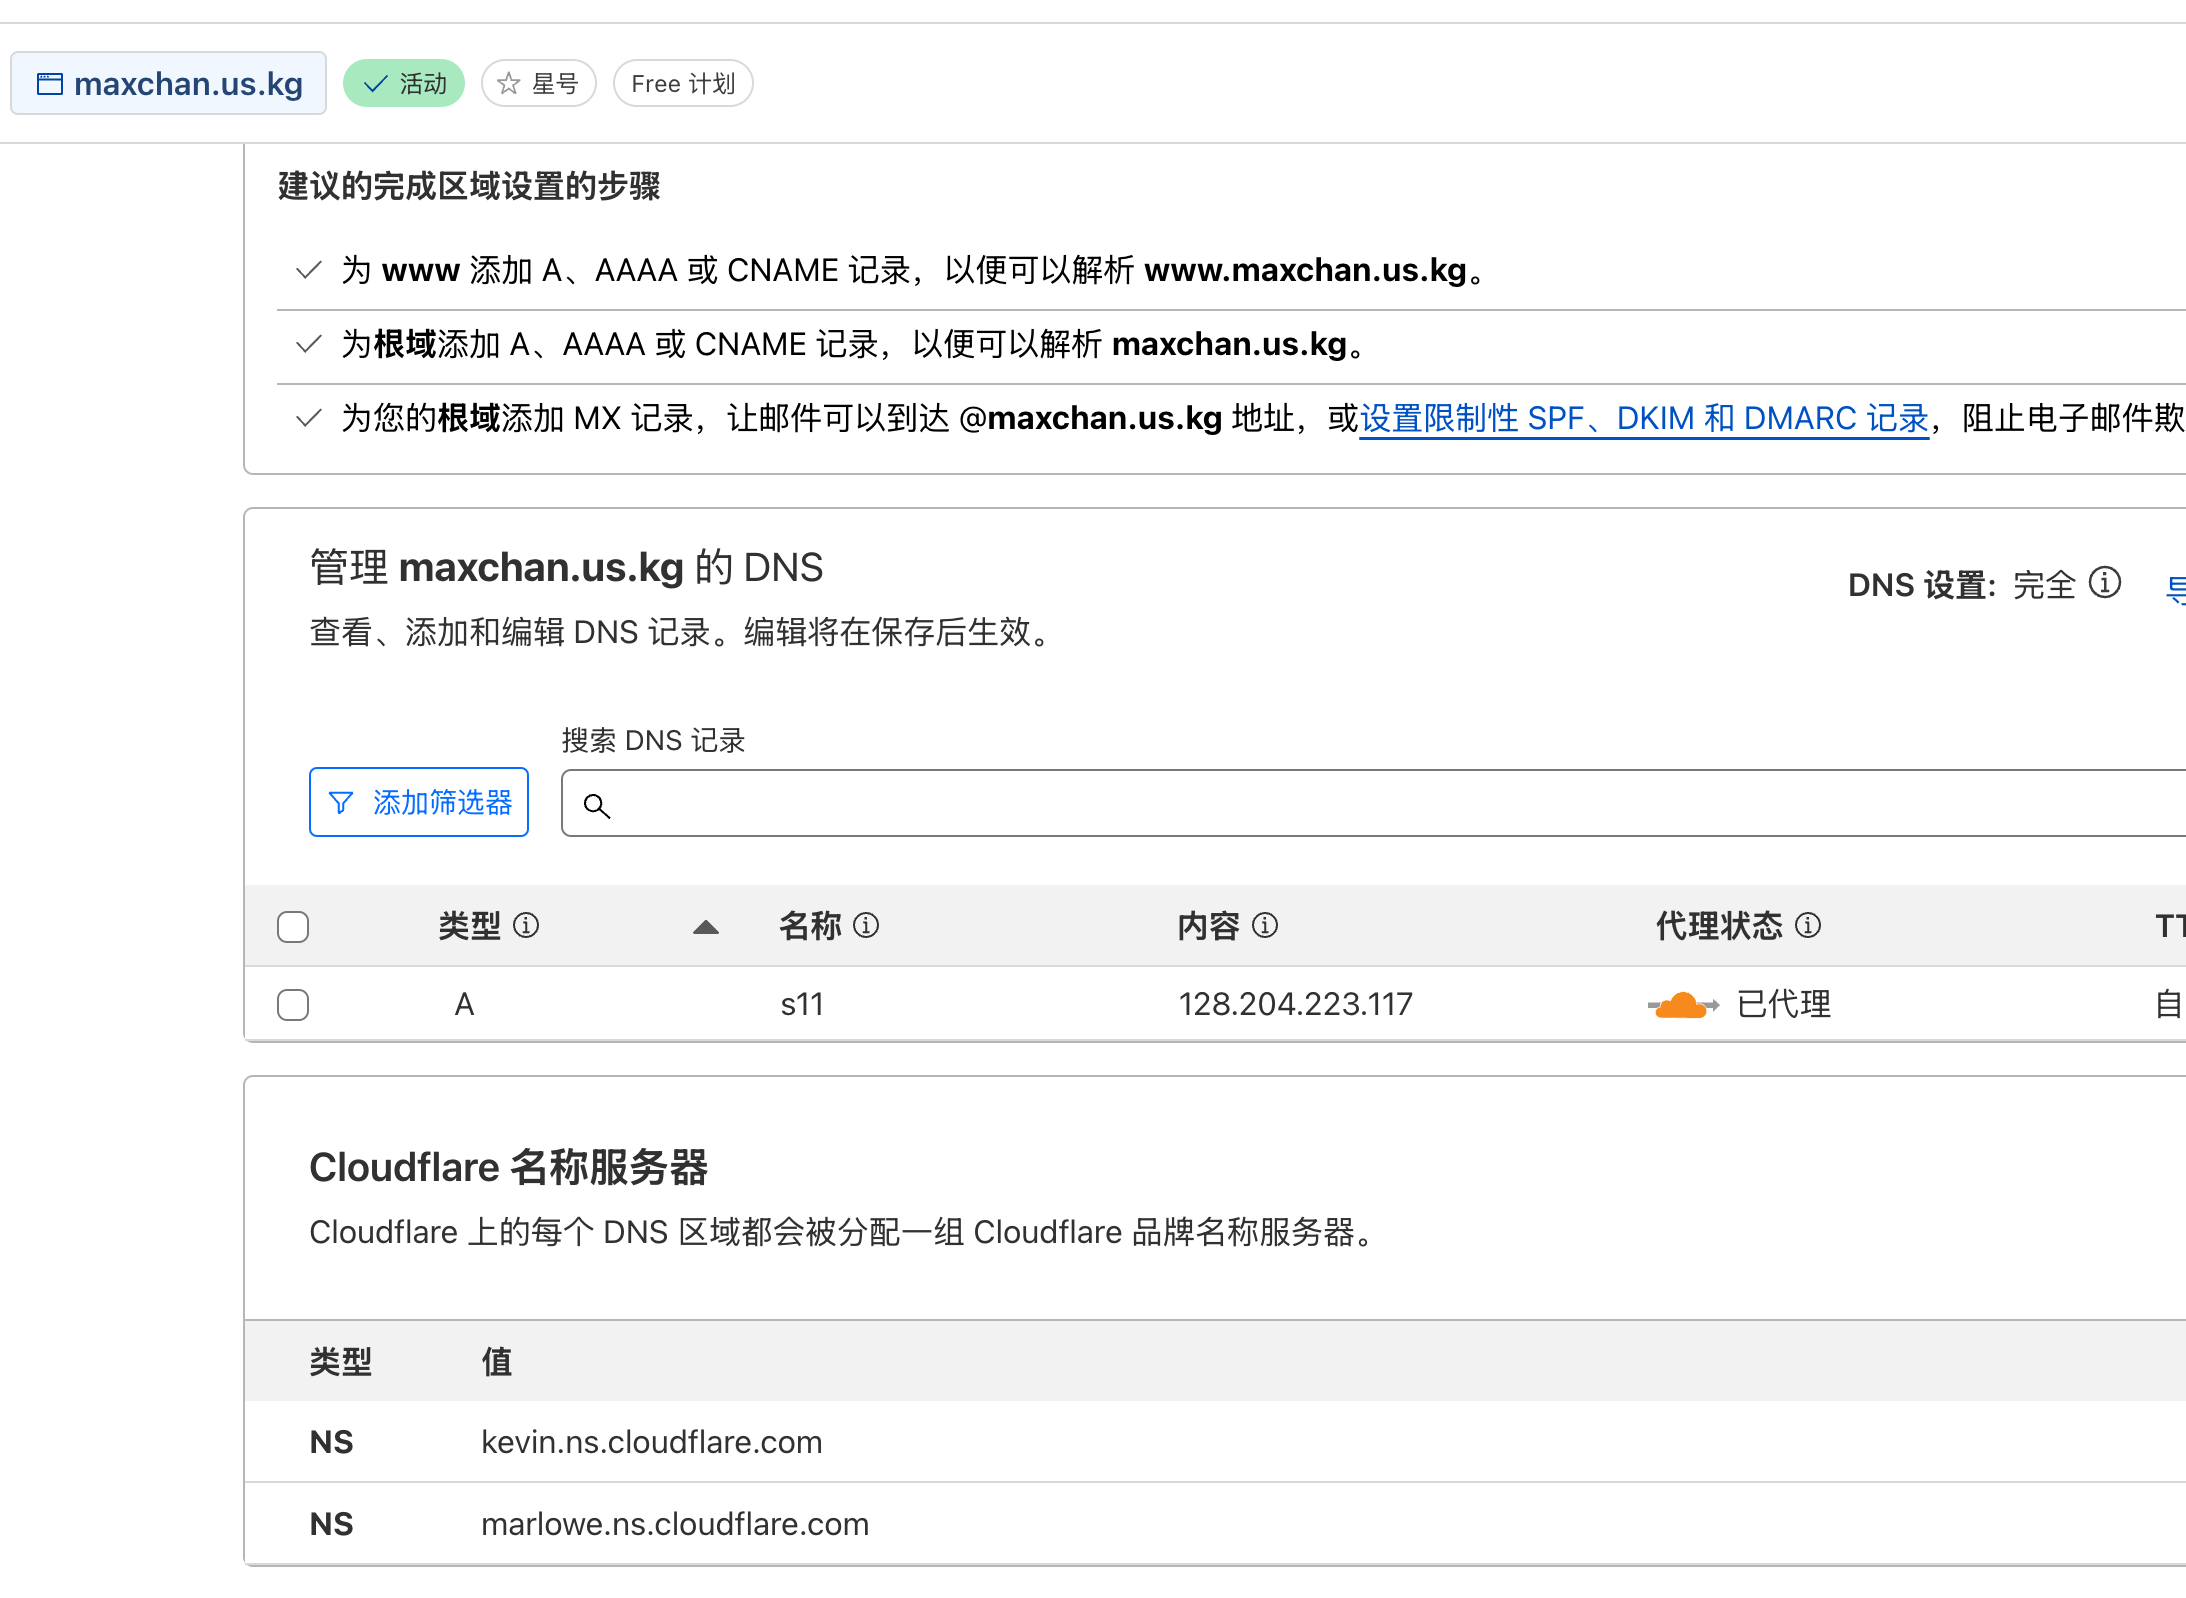Click the orange proxied cloud icon
The width and height of the screenshot is (2186, 1598).
point(1683,1004)
